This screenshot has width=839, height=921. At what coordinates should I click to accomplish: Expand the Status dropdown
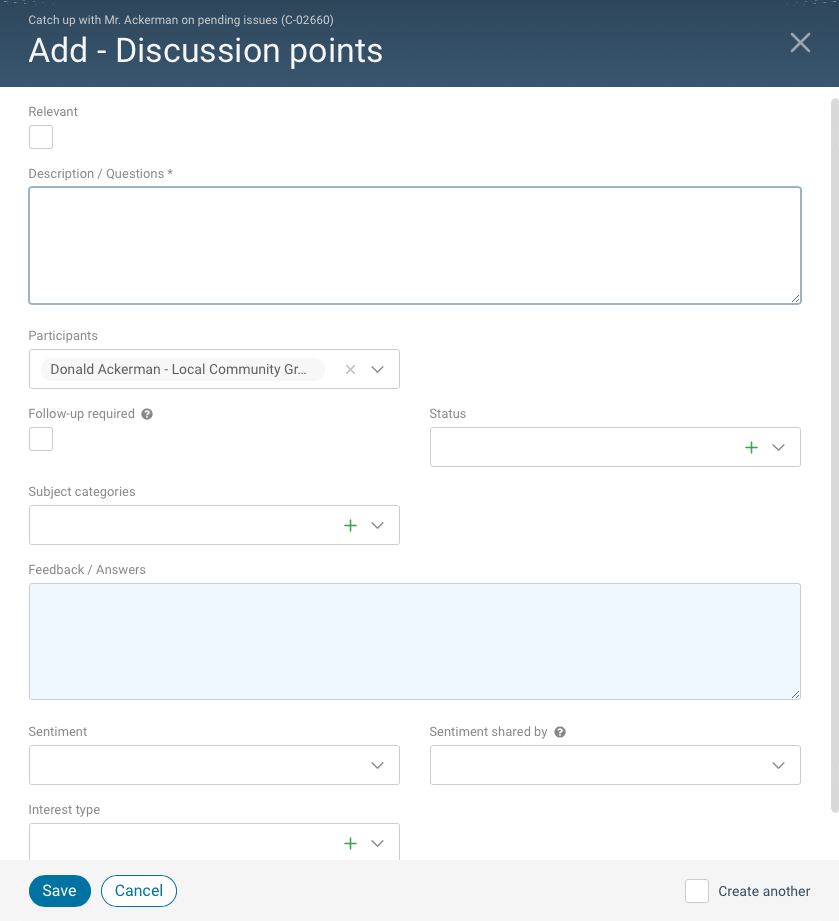coord(778,447)
